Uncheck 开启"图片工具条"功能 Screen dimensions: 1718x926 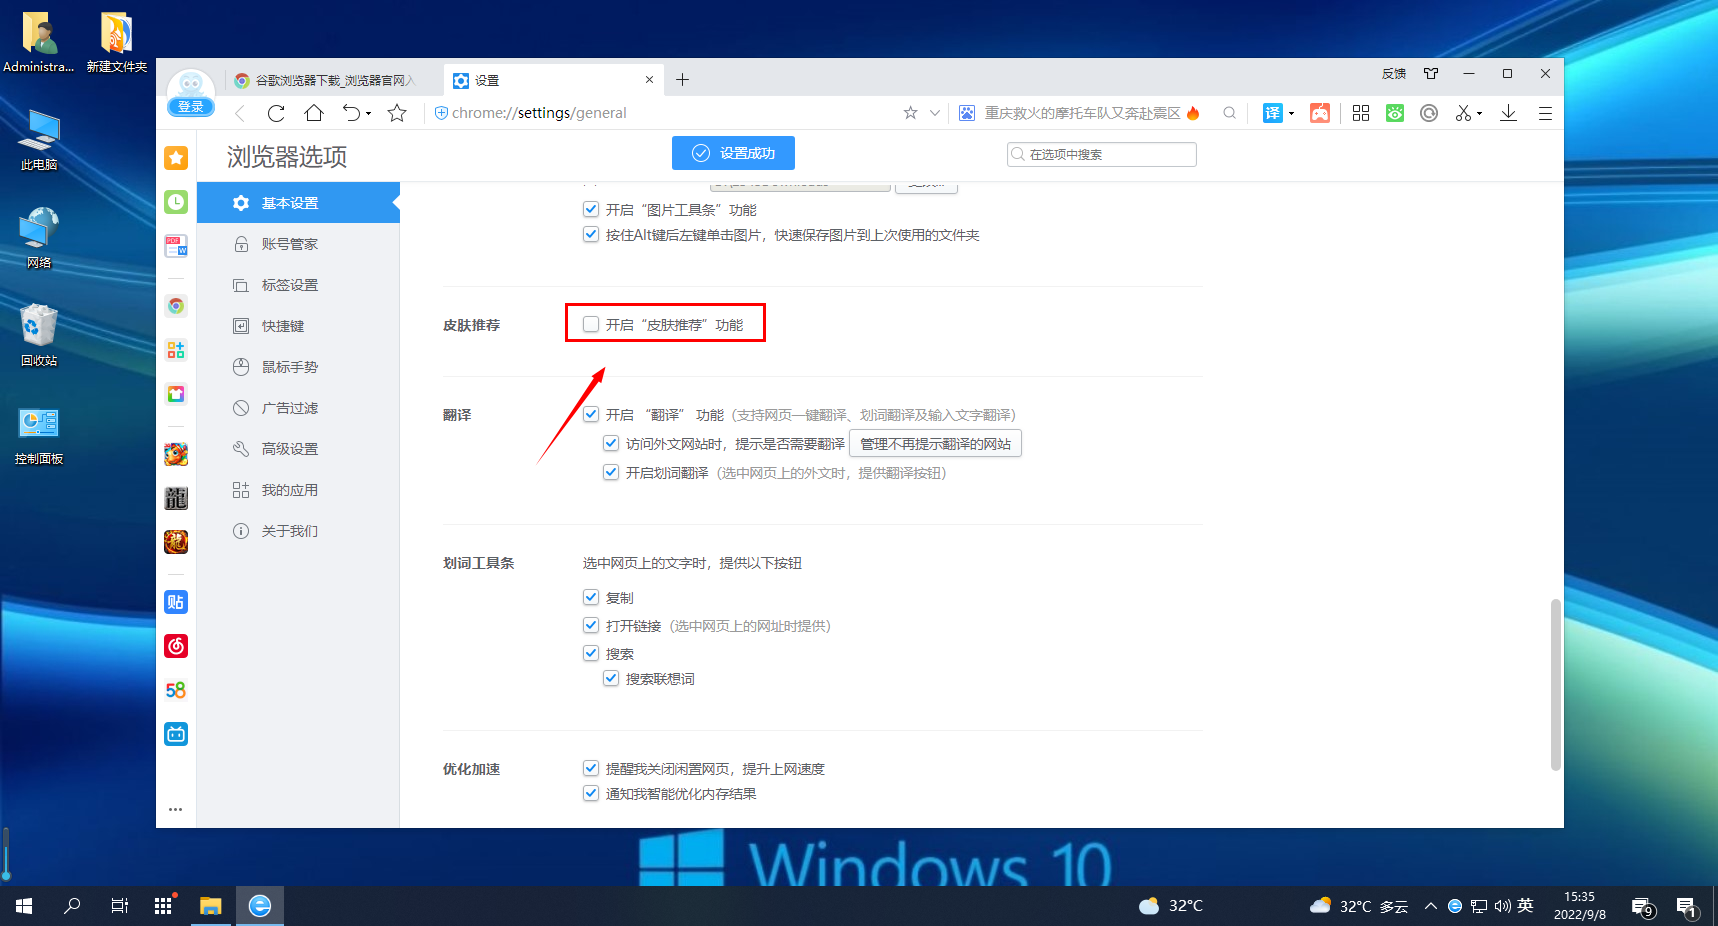tap(591, 209)
